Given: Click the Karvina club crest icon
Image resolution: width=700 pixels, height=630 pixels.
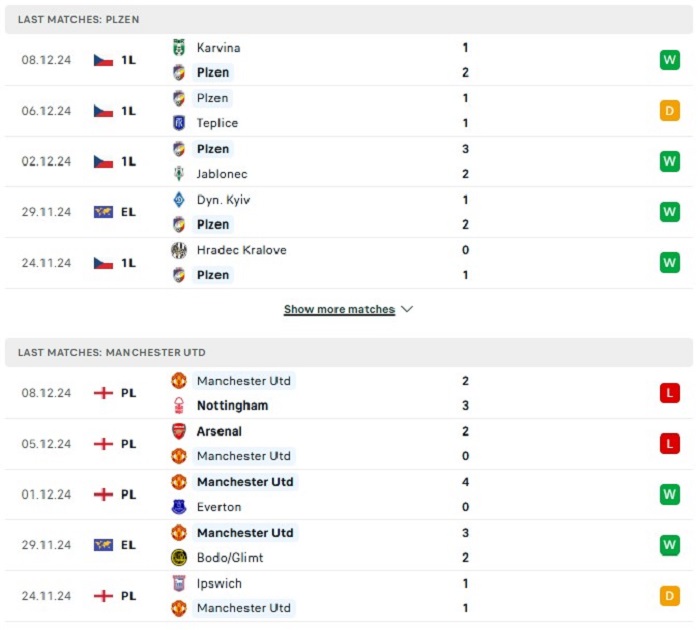Looking at the screenshot, I should click(x=179, y=47).
